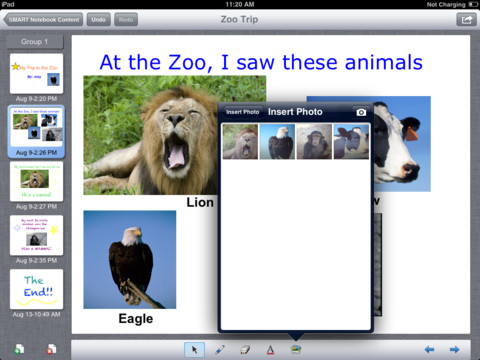
Task: Choose the chimpanzee photo in picker
Action: (314, 141)
